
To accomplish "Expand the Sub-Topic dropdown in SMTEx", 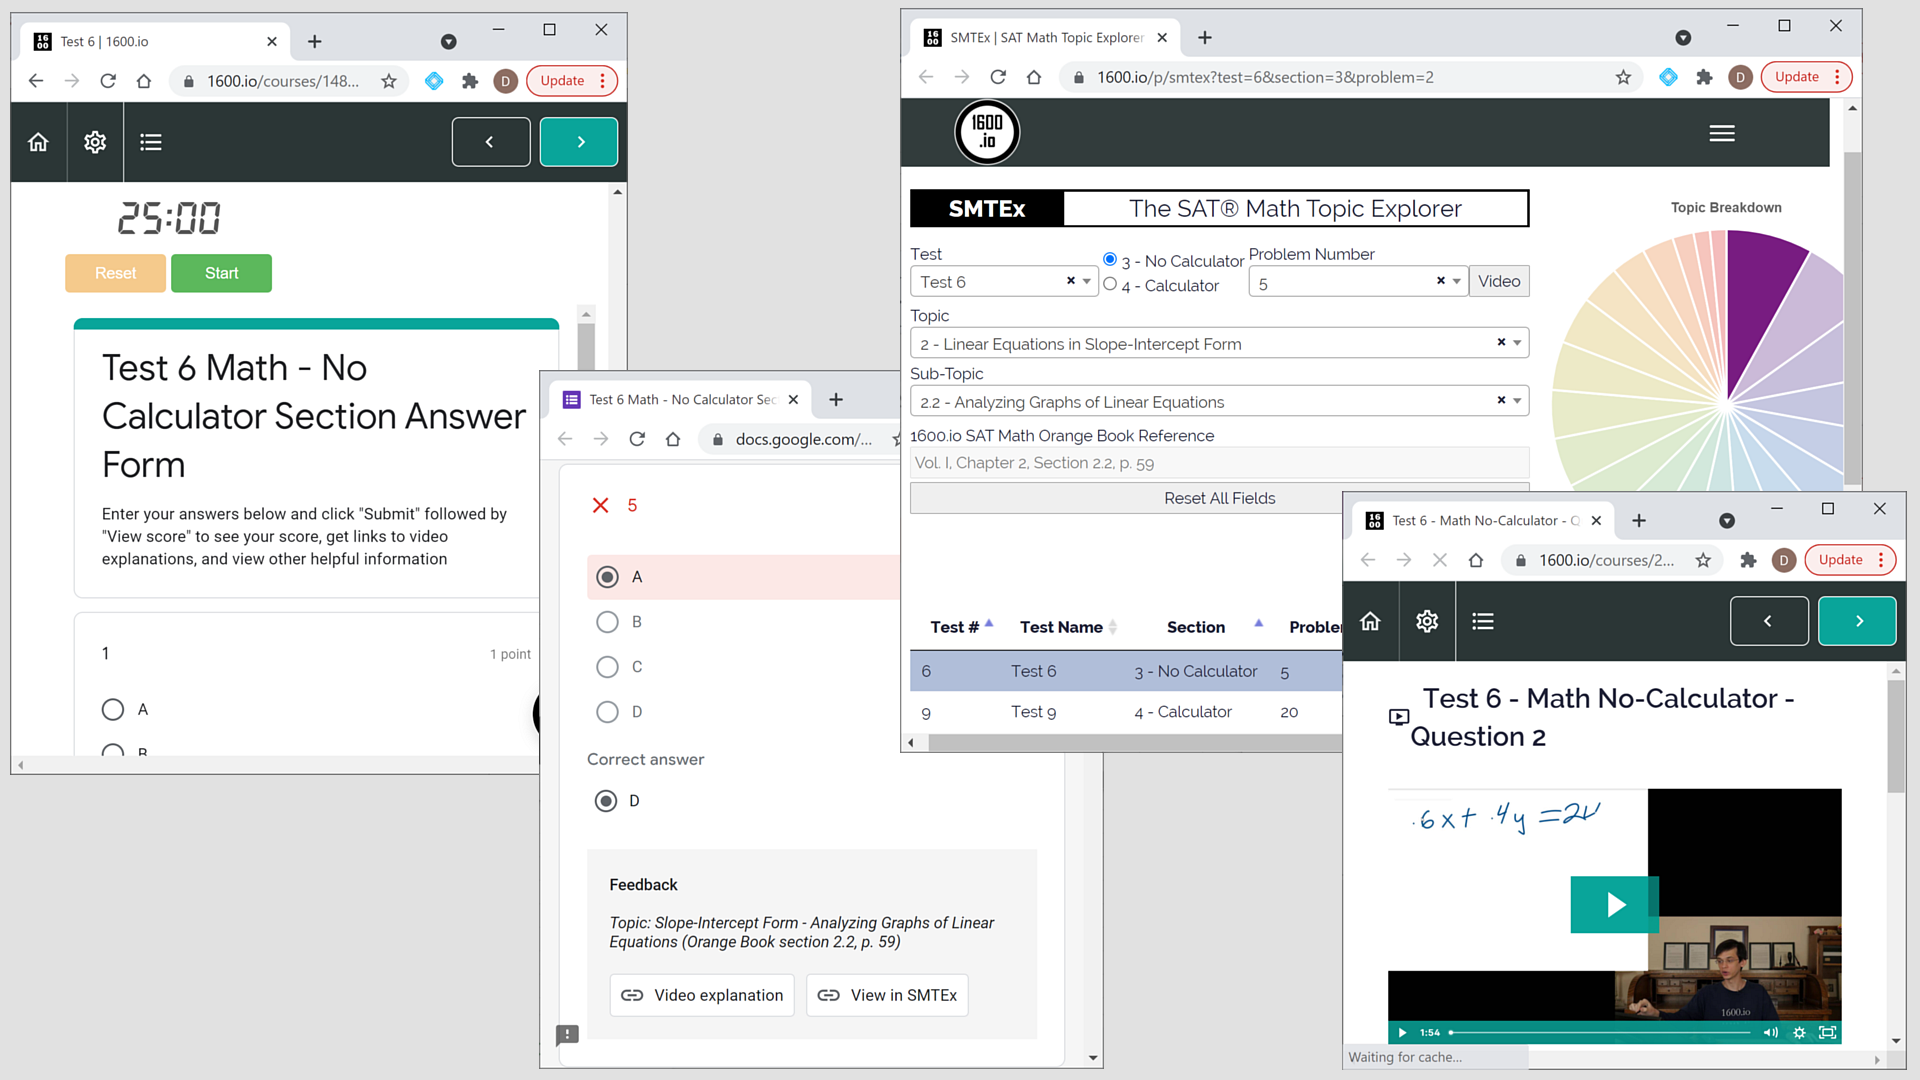I will (1517, 401).
